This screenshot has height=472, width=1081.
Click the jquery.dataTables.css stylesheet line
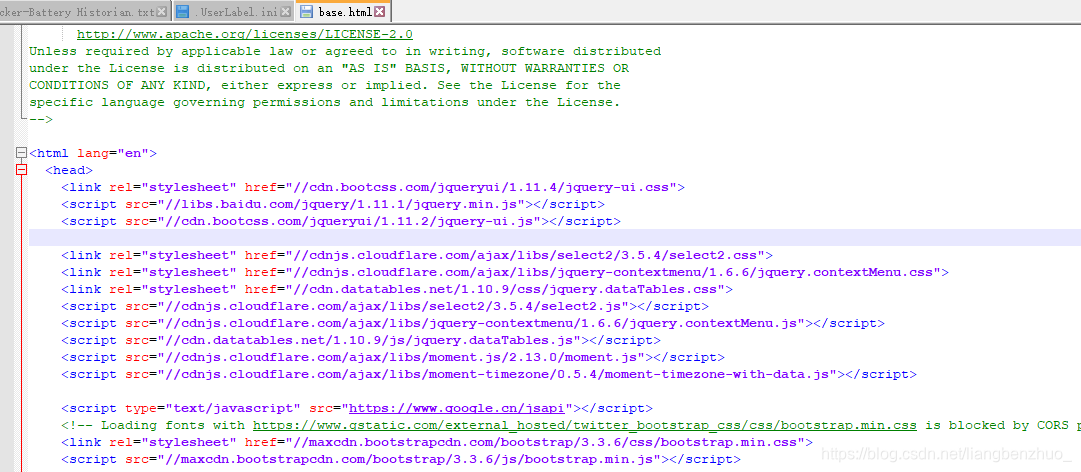(x=397, y=289)
